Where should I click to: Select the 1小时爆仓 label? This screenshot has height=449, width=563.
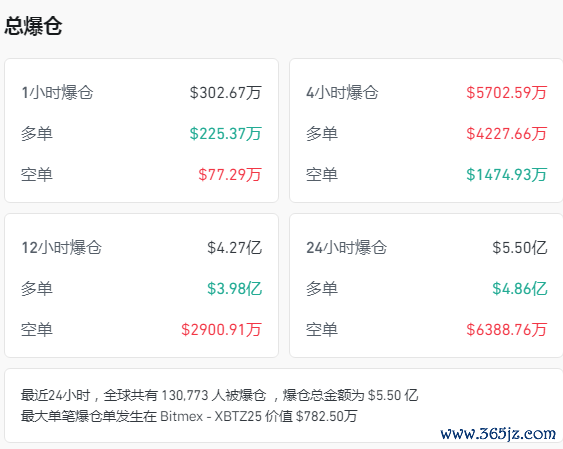tap(57, 93)
